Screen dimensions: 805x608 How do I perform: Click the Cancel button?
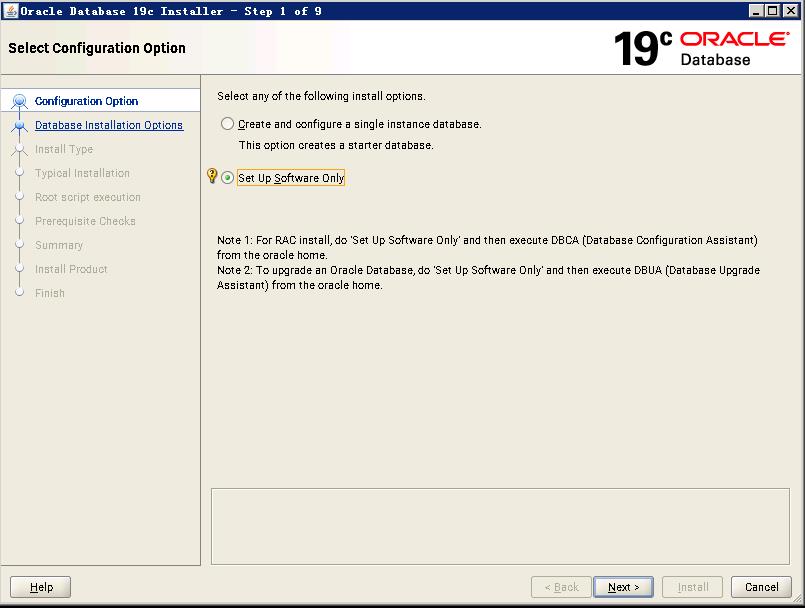coord(761,587)
